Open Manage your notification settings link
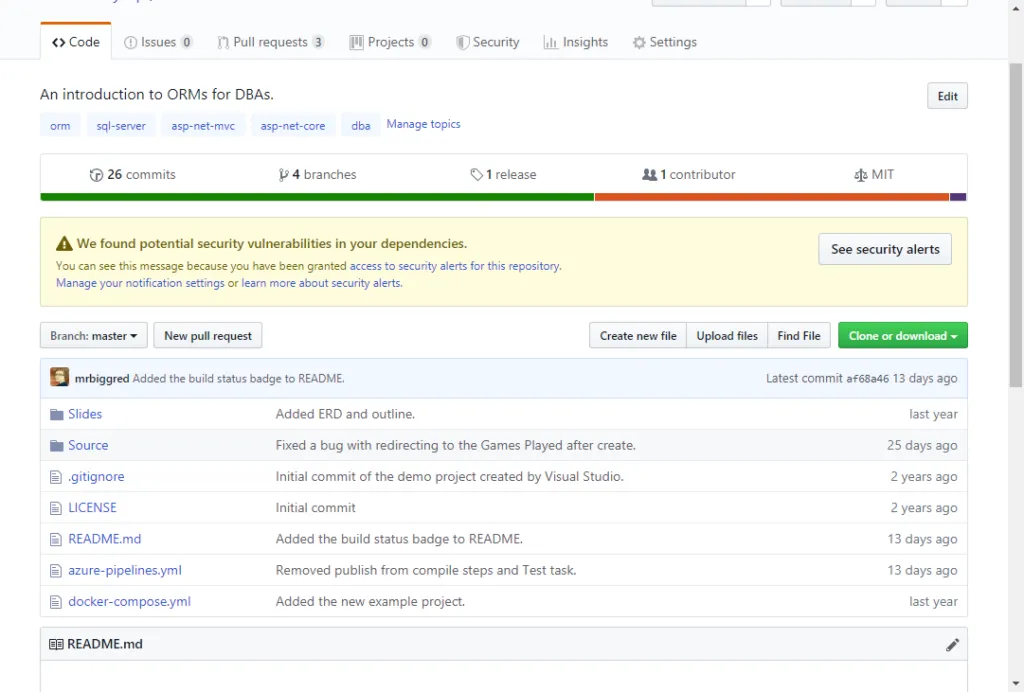Viewport: 1024px width, 692px height. pyautogui.click(x=140, y=283)
